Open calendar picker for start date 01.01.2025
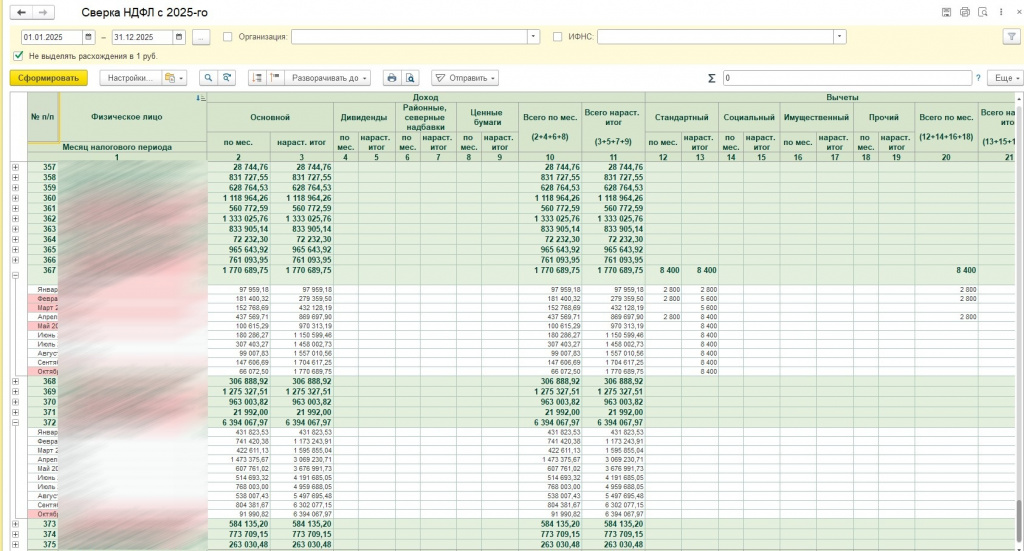Image resolution: width=1024 pixels, height=551 pixels. 89,37
